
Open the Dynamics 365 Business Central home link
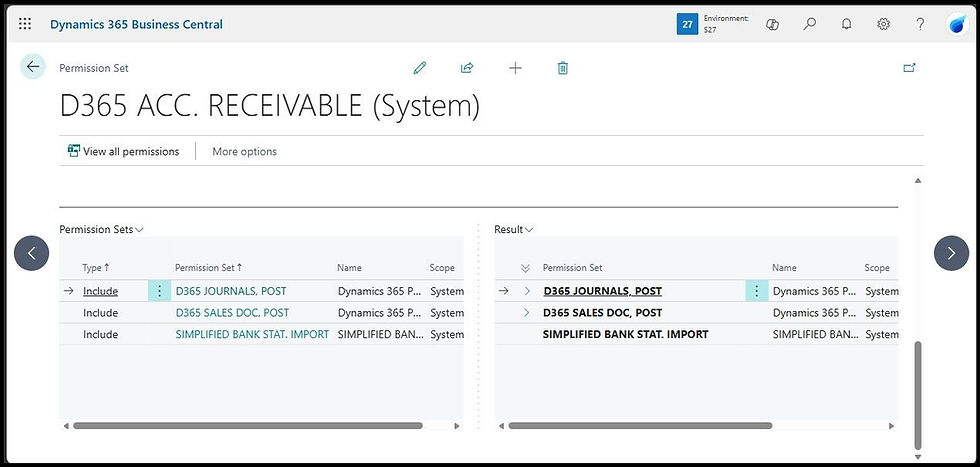point(136,24)
